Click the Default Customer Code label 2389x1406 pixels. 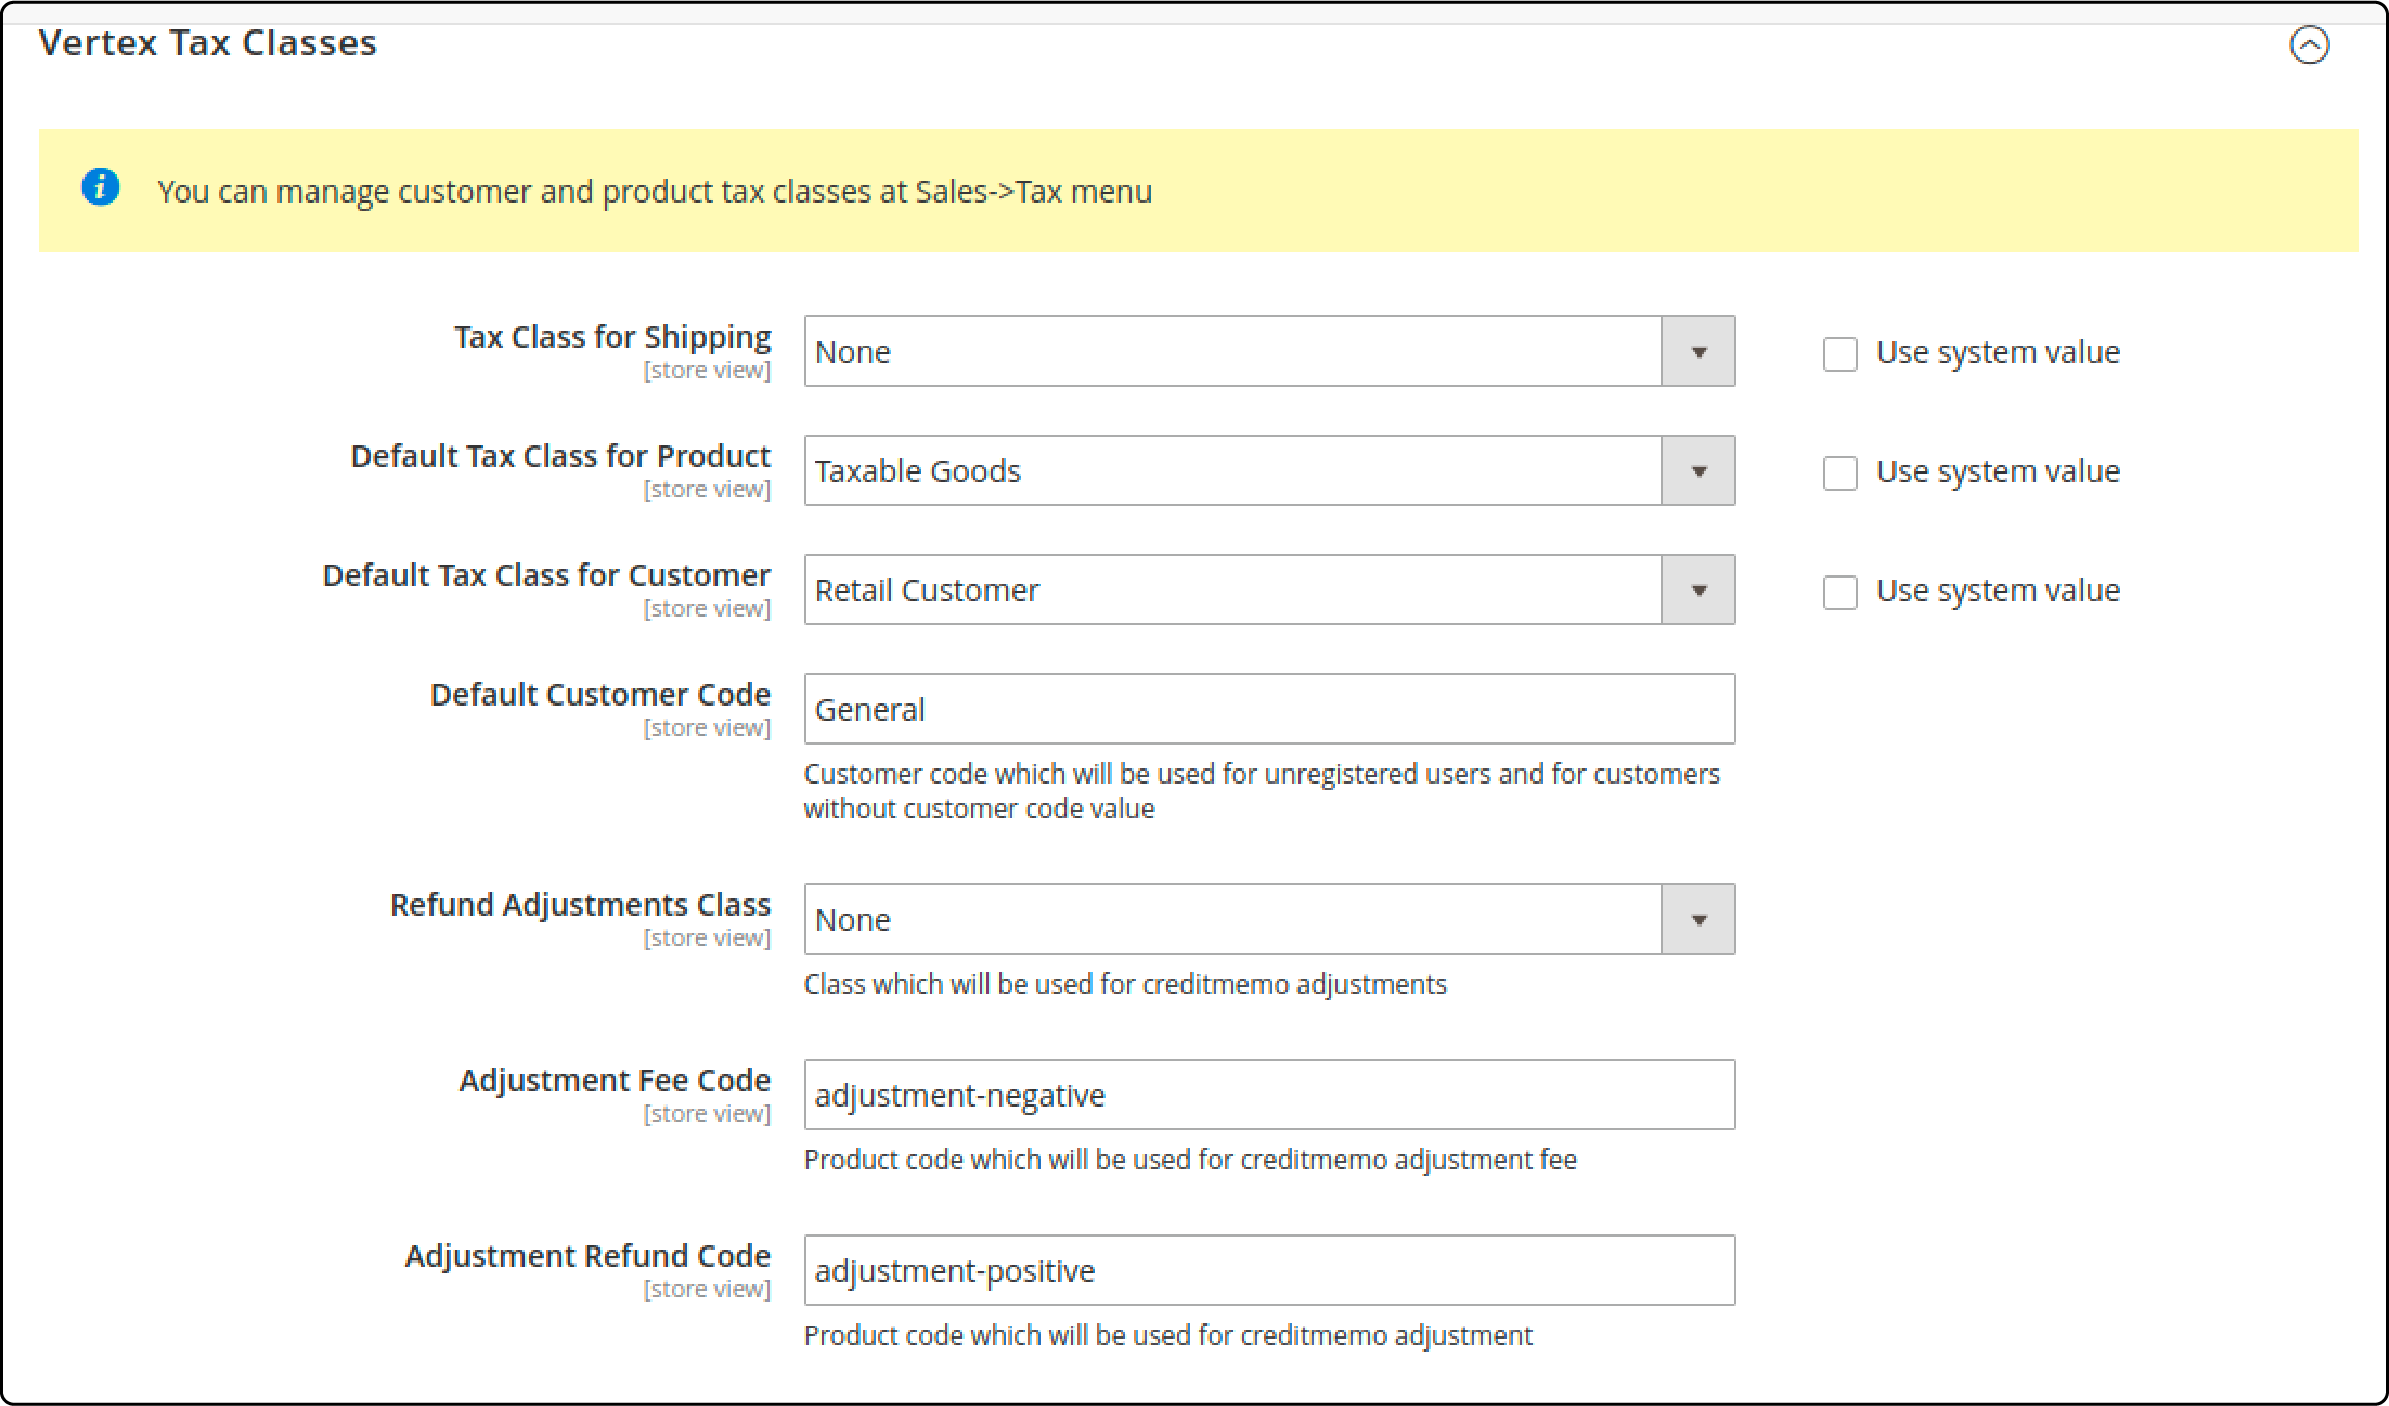[x=600, y=694]
